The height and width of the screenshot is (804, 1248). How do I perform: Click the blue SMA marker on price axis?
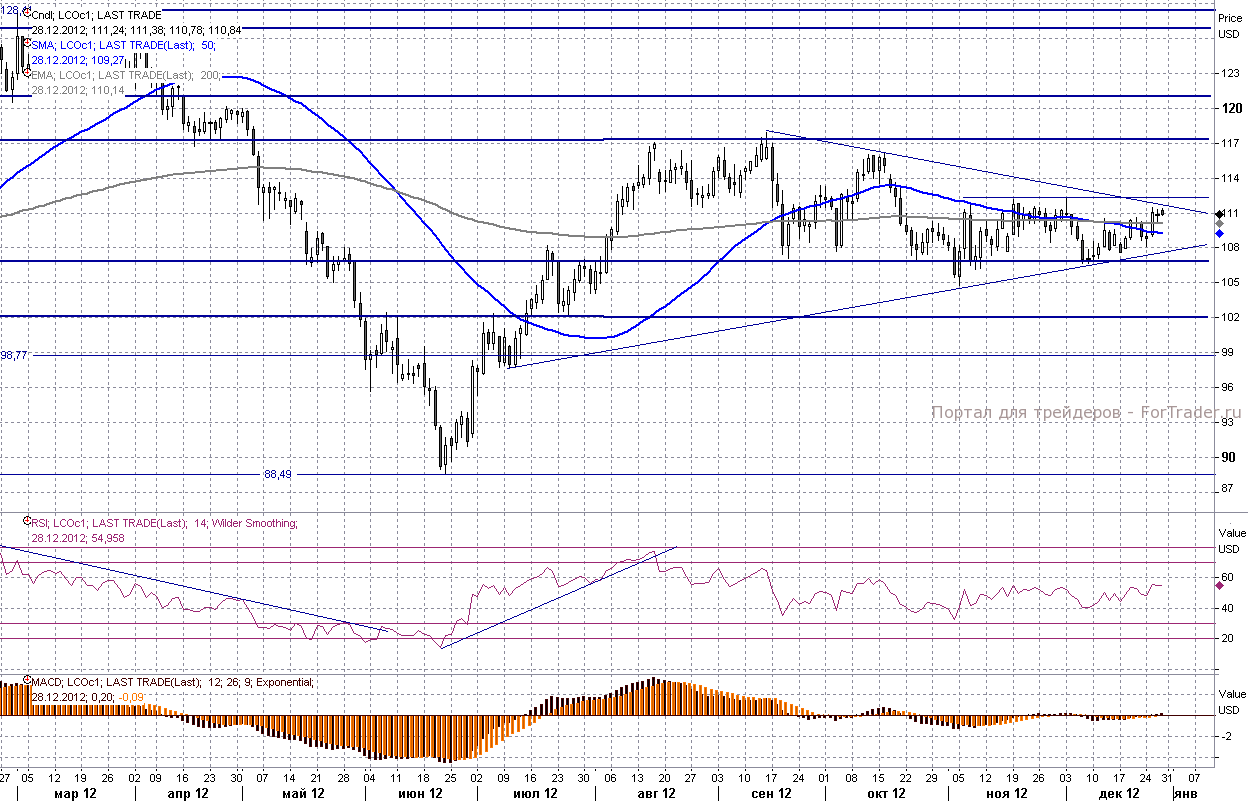pyautogui.click(x=1219, y=233)
